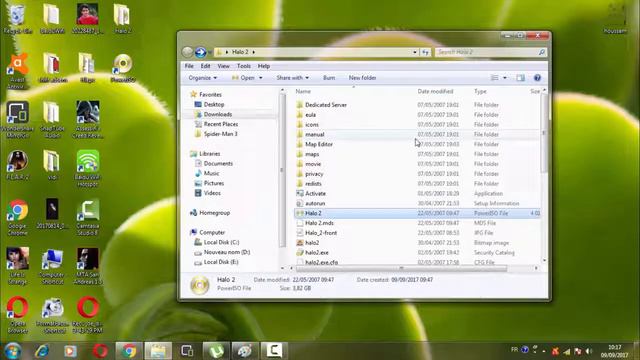Select Desktop in Favorites
Viewport: 640px width, 360px height.
click(214, 104)
